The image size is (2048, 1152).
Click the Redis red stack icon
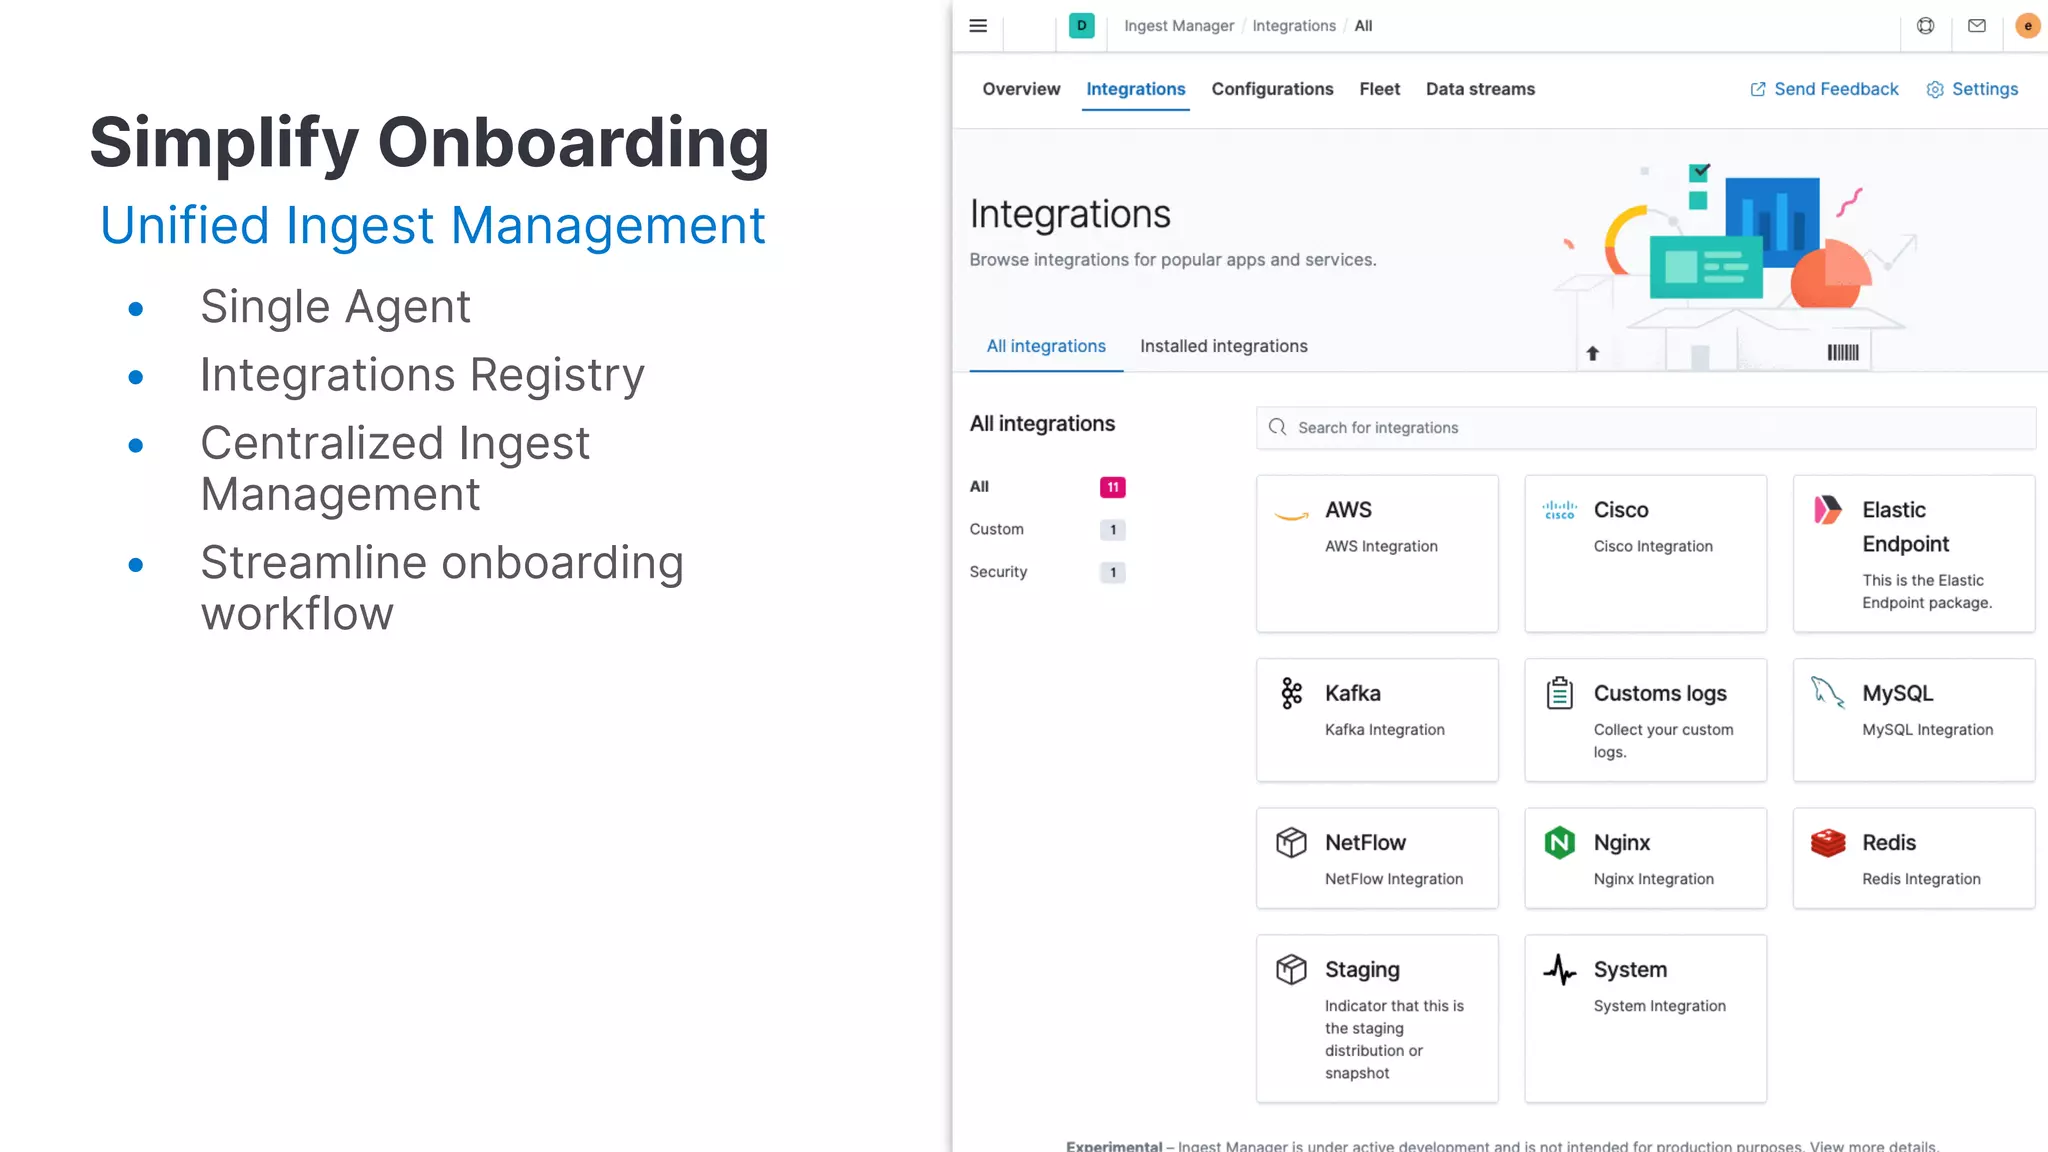(x=1828, y=843)
